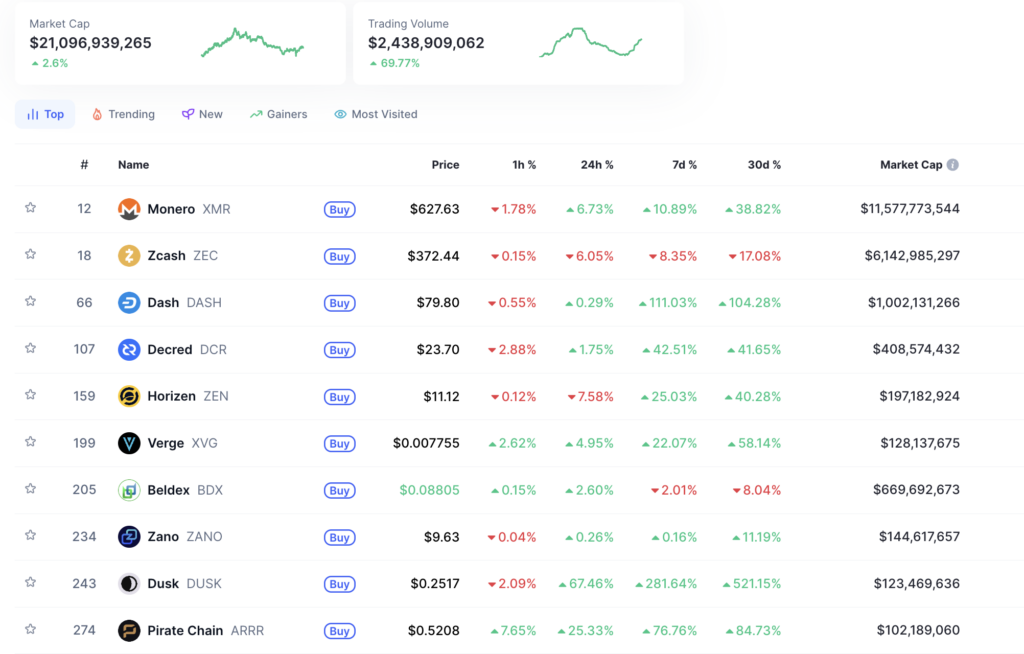Click the Dash coin logo icon

129,303
